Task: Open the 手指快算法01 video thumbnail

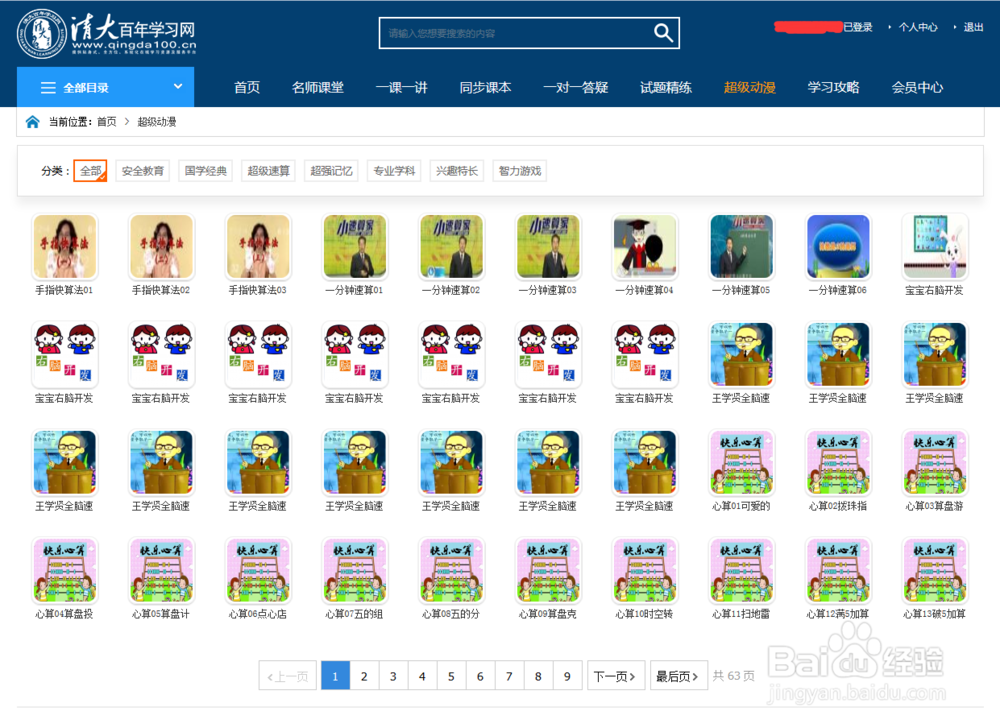Action: coord(64,246)
